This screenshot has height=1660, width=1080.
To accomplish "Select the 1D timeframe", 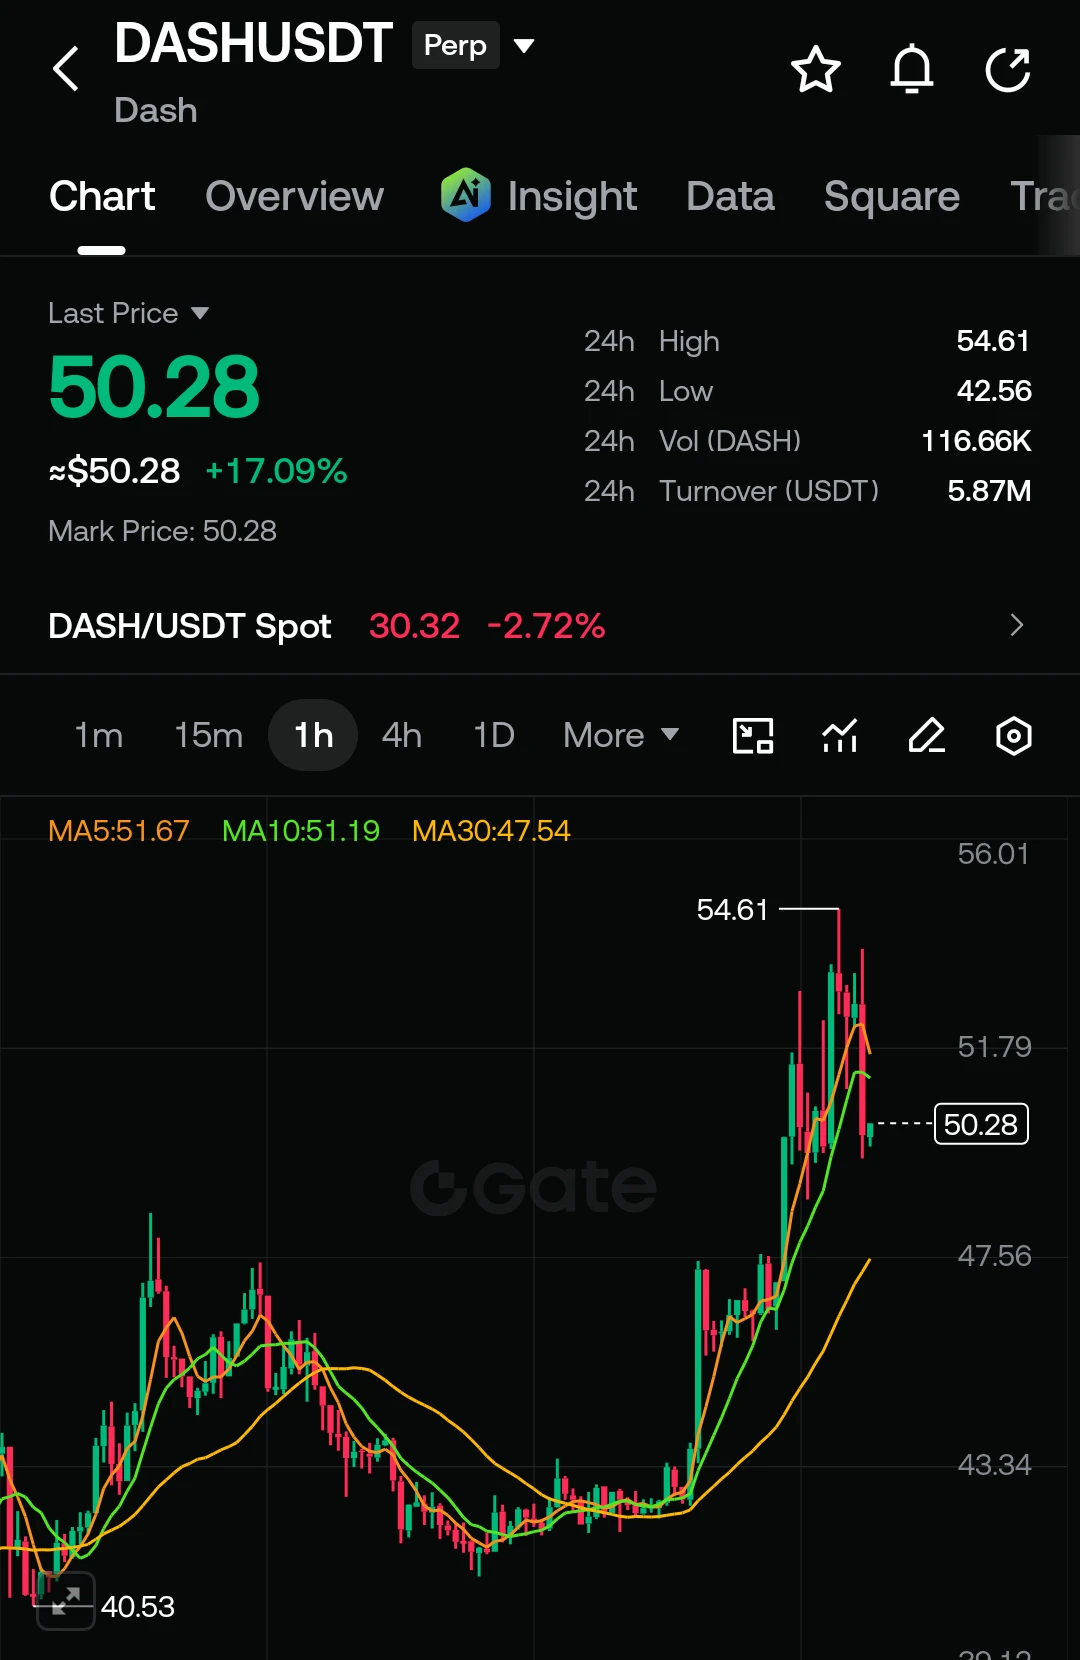I will click(x=494, y=736).
